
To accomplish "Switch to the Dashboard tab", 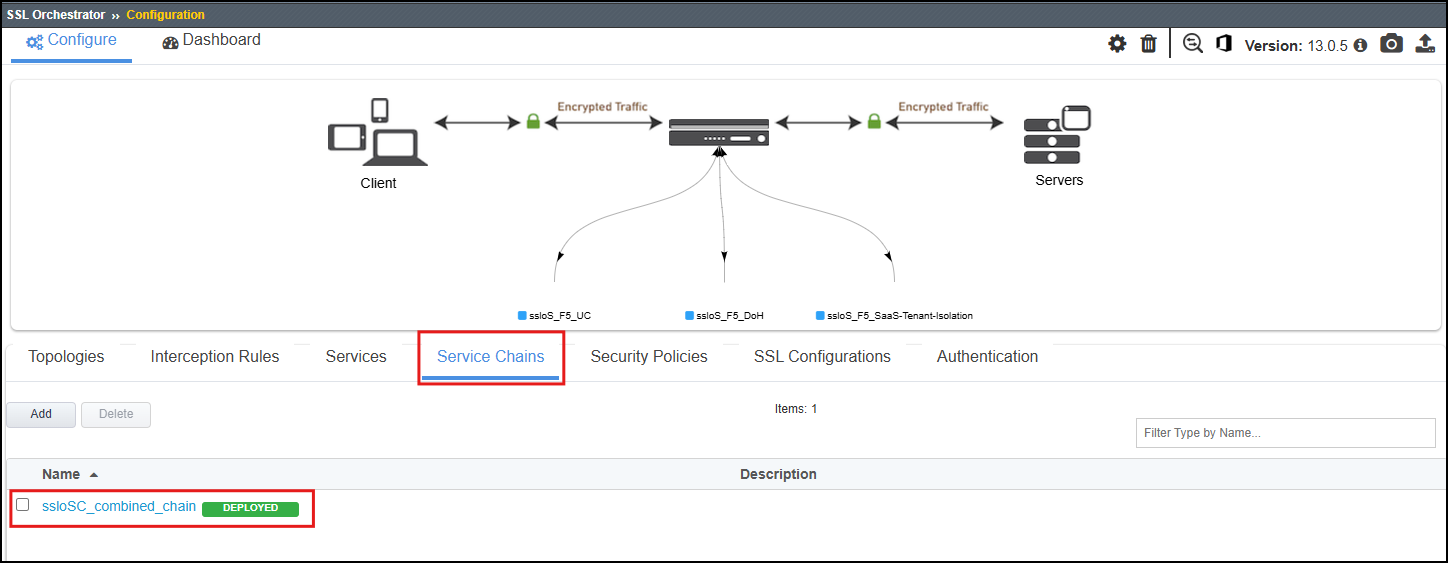I will (211, 41).
